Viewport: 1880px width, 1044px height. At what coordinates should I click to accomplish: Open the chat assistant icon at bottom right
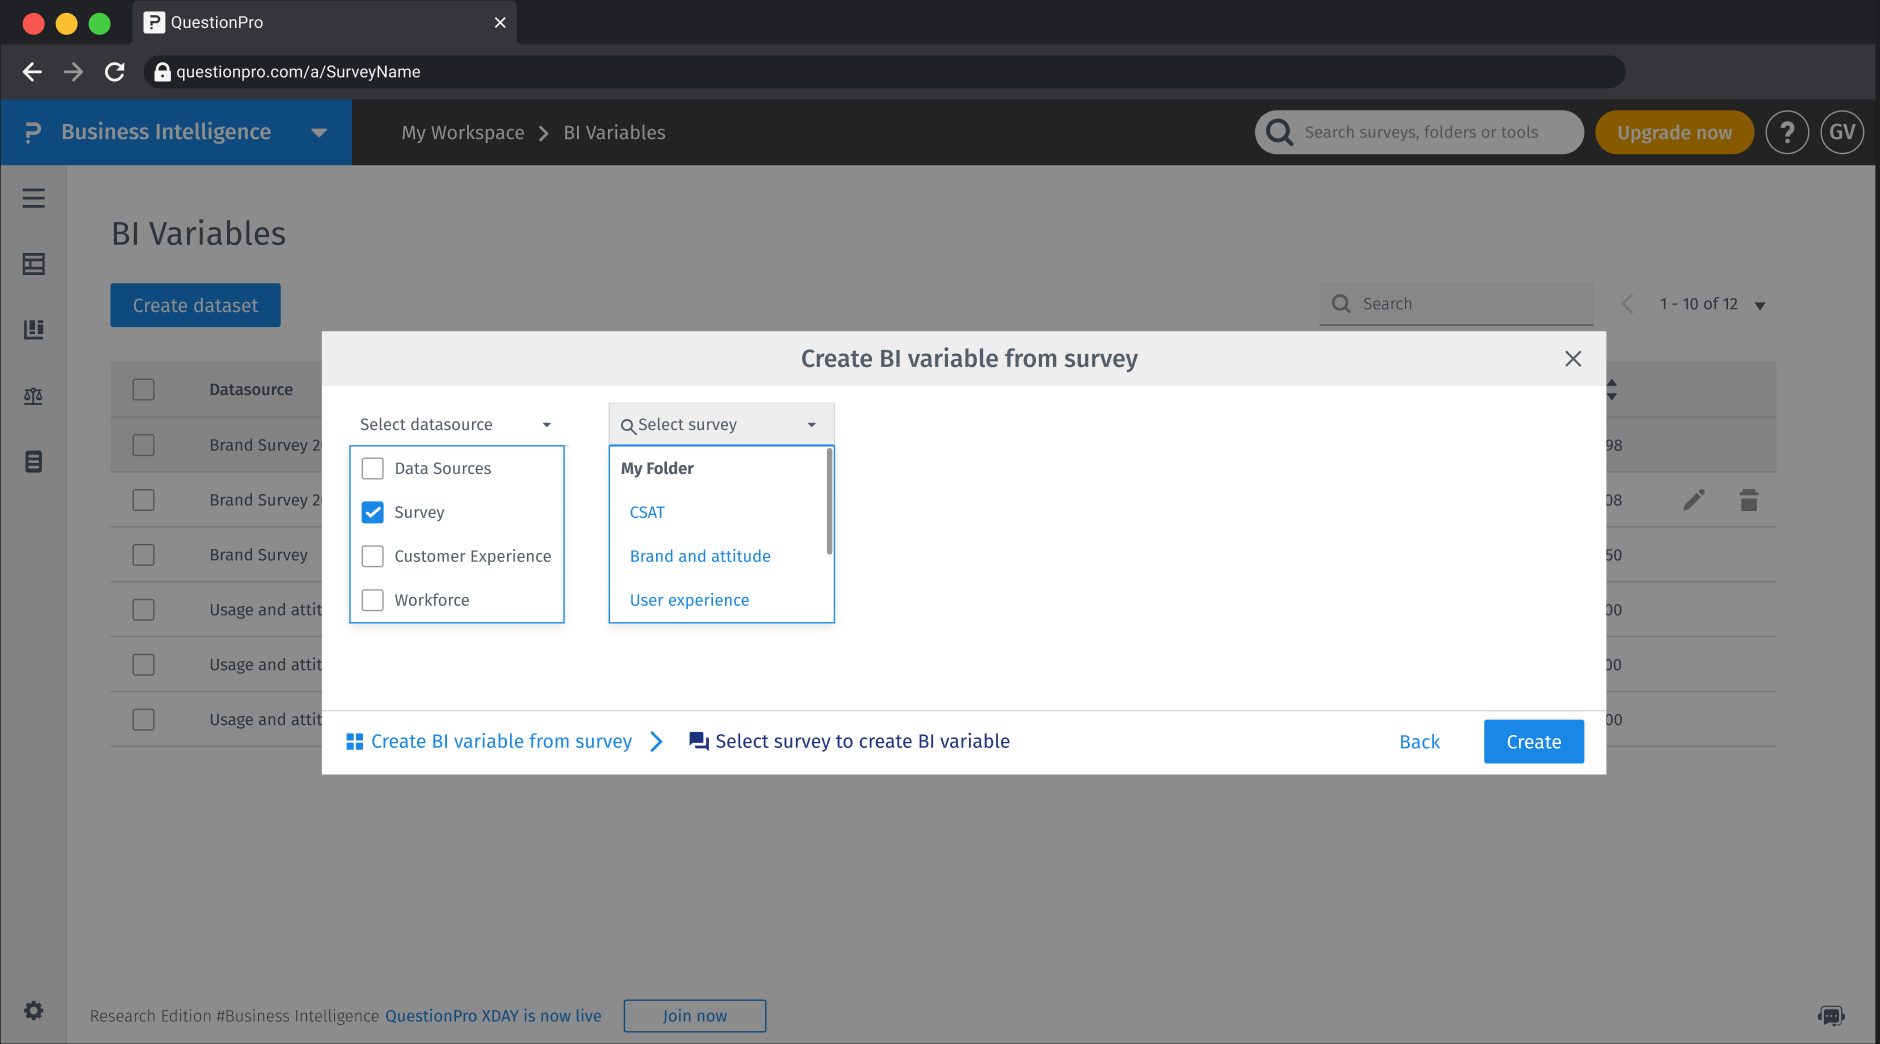tap(1832, 1014)
